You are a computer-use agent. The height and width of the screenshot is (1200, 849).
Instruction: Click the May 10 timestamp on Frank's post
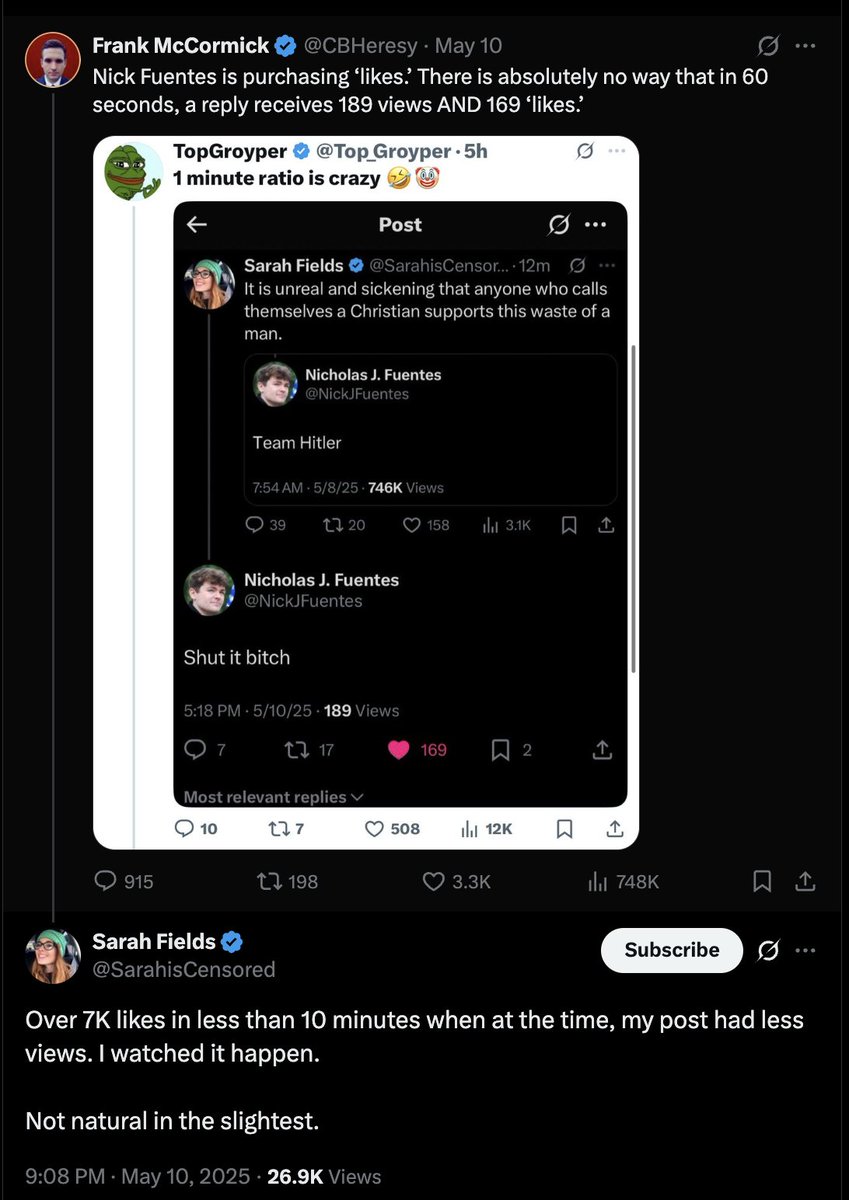click(x=468, y=46)
